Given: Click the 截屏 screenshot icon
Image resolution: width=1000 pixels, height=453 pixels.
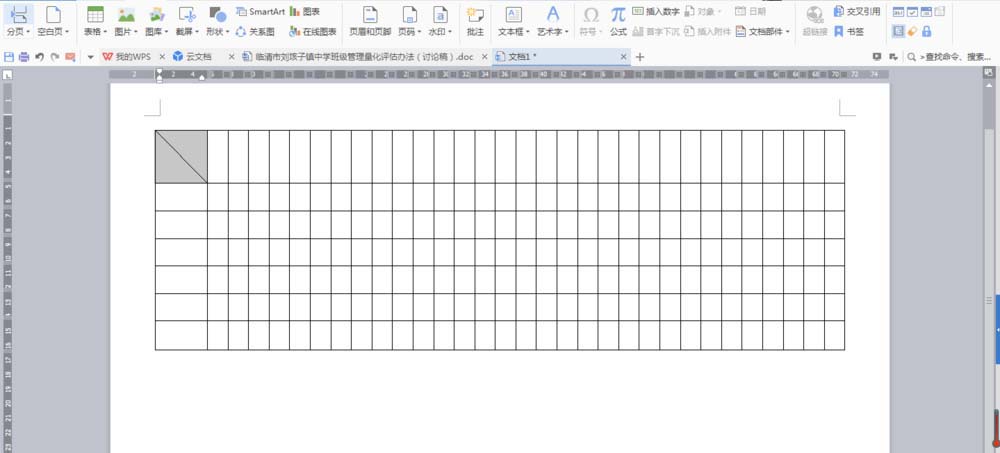Looking at the screenshot, I should (x=187, y=14).
